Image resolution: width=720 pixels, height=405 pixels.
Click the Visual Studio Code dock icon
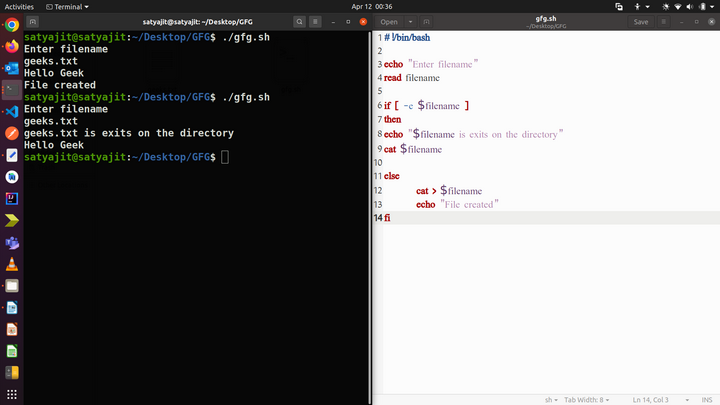pyautogui.click(x=11, y=111)
